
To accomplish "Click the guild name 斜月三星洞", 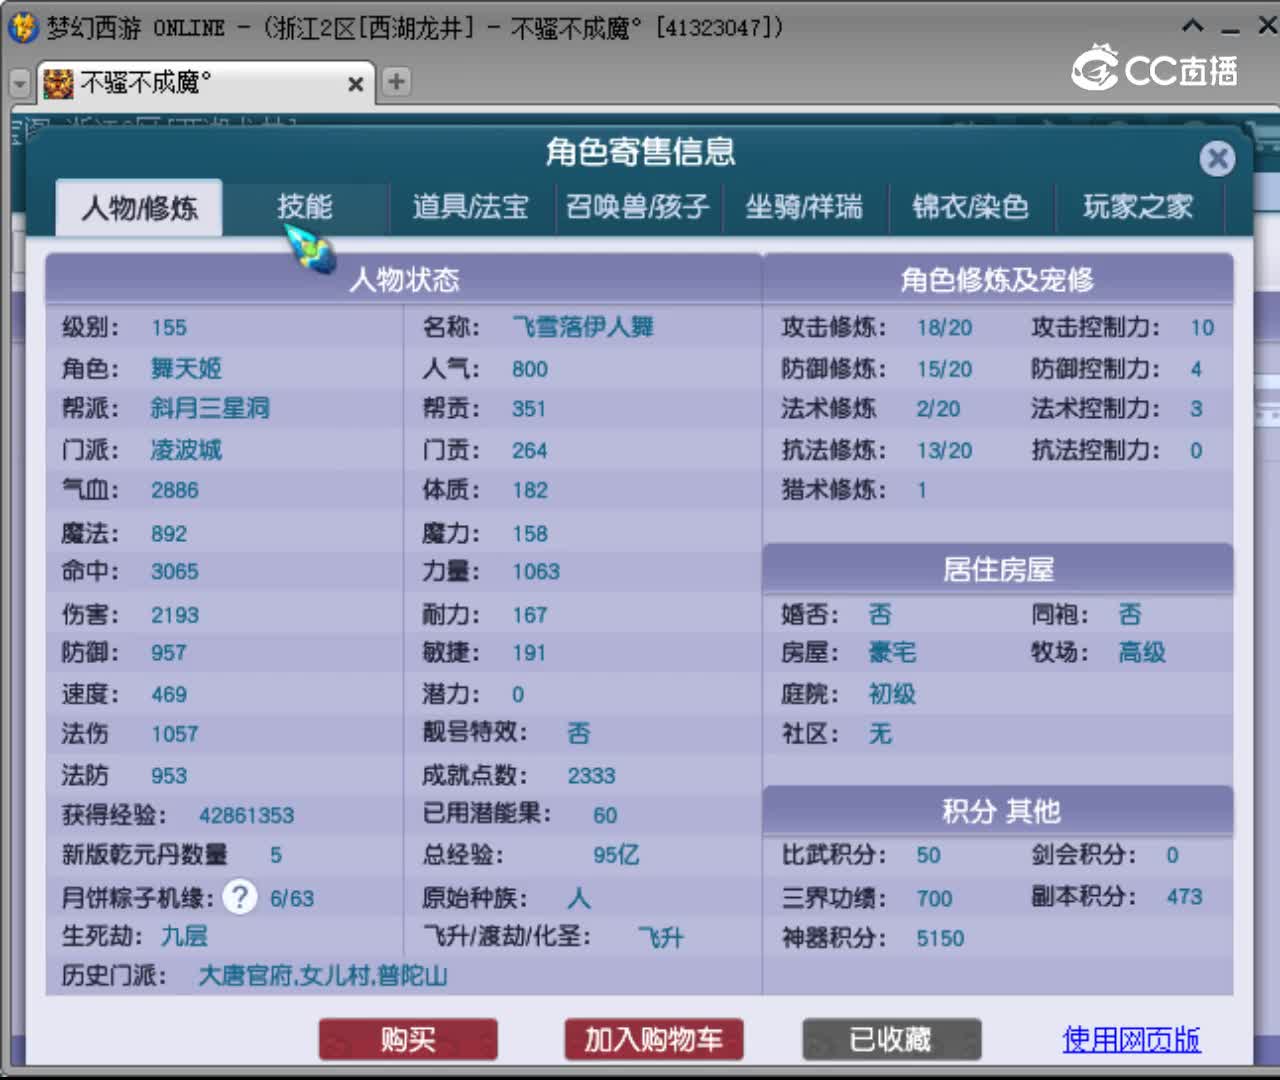I will coord(210,408).
